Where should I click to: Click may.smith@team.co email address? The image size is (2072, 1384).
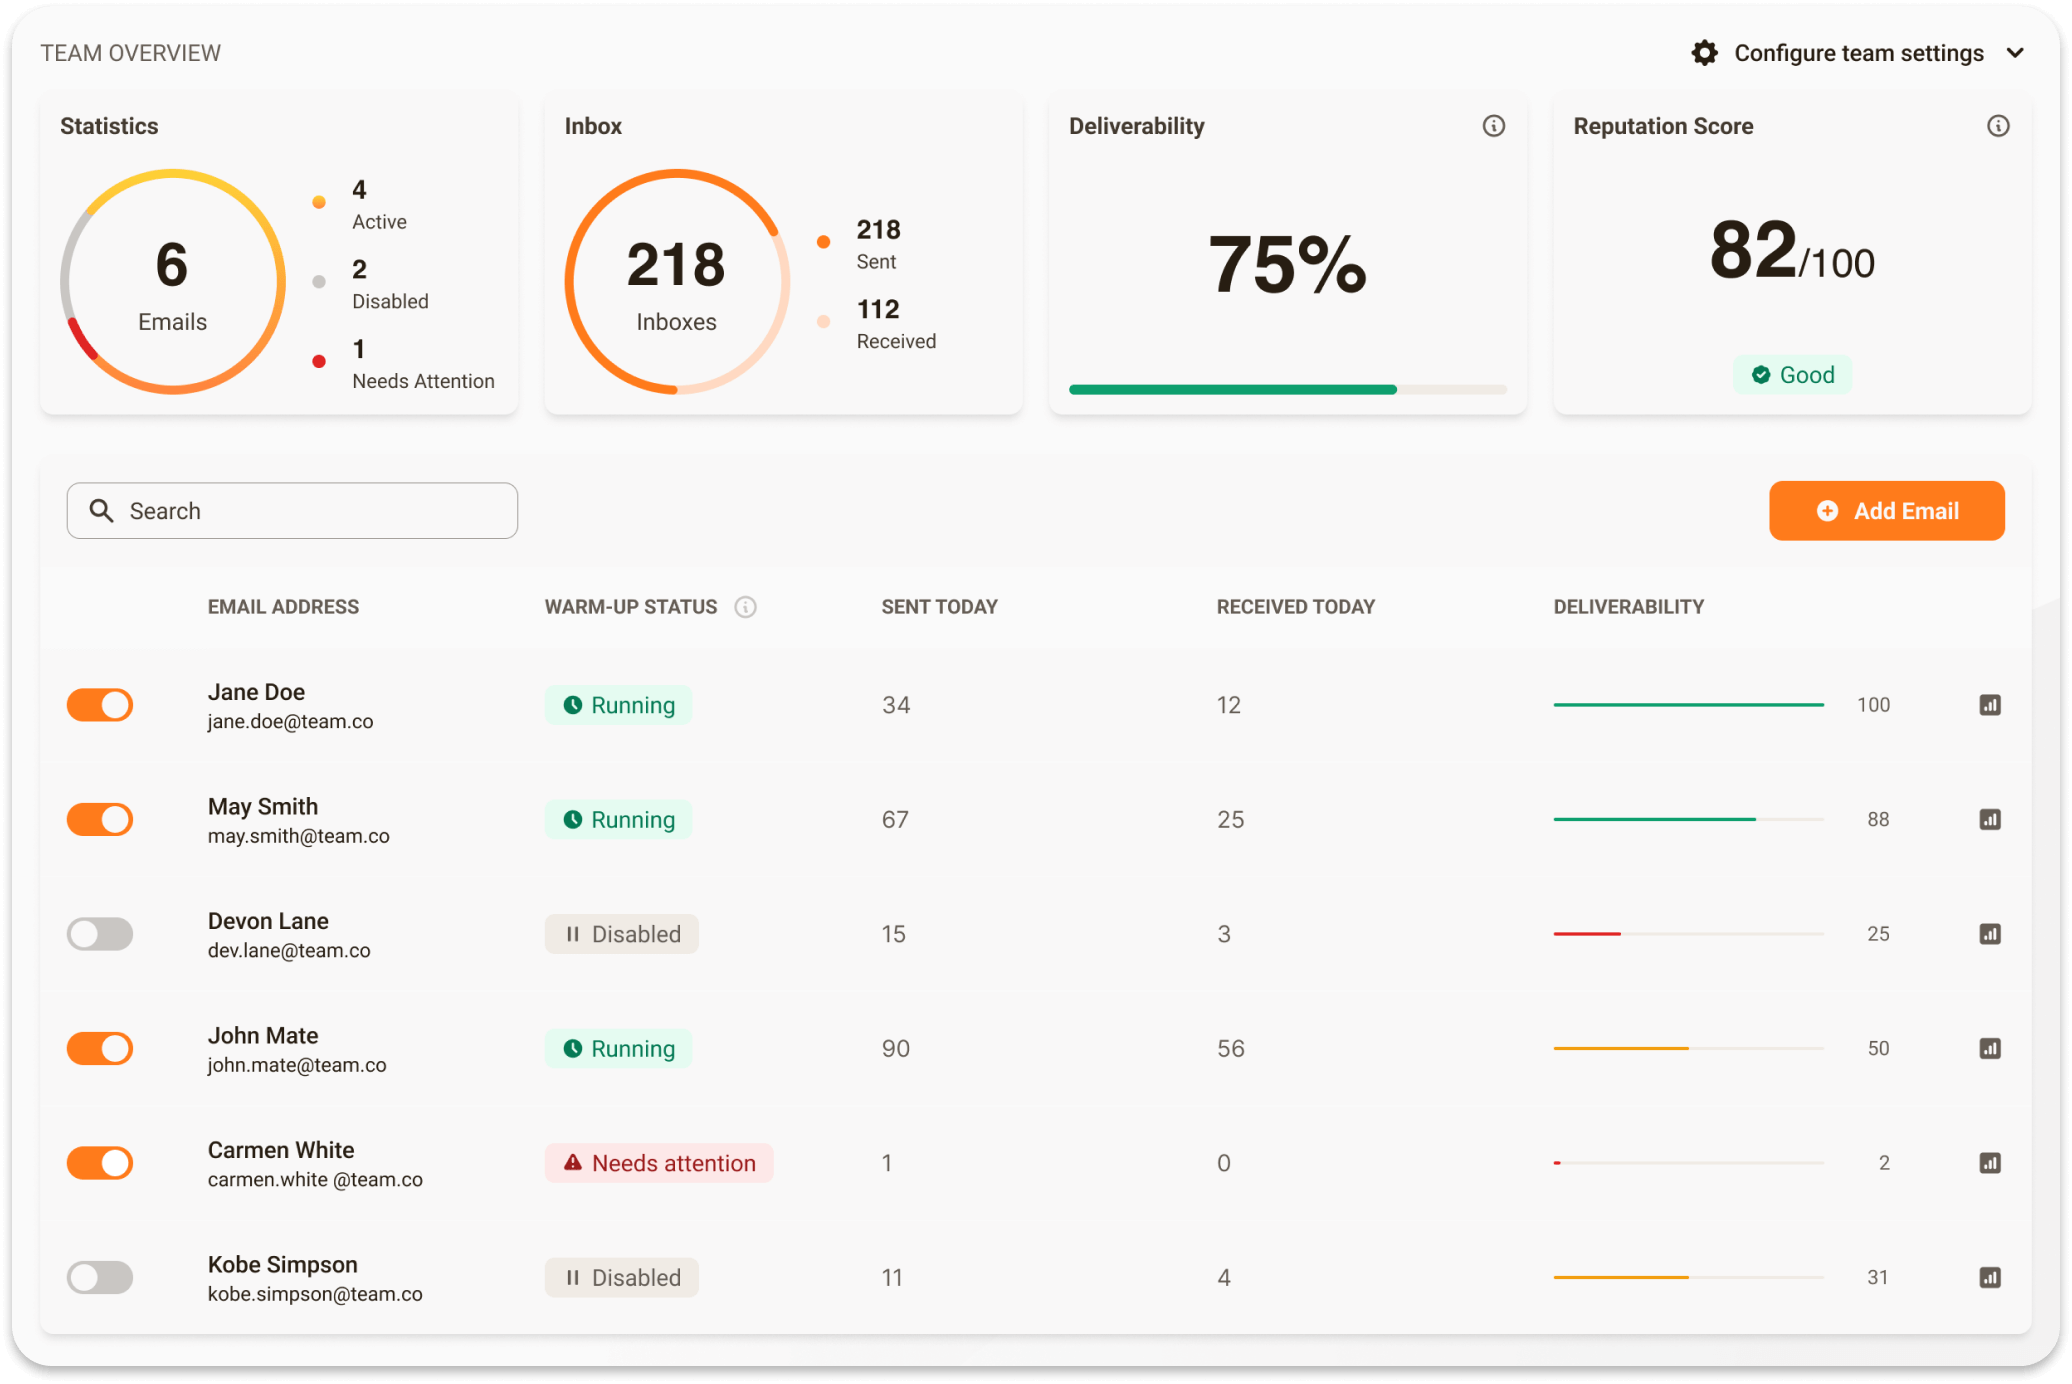tap(298, 836)
